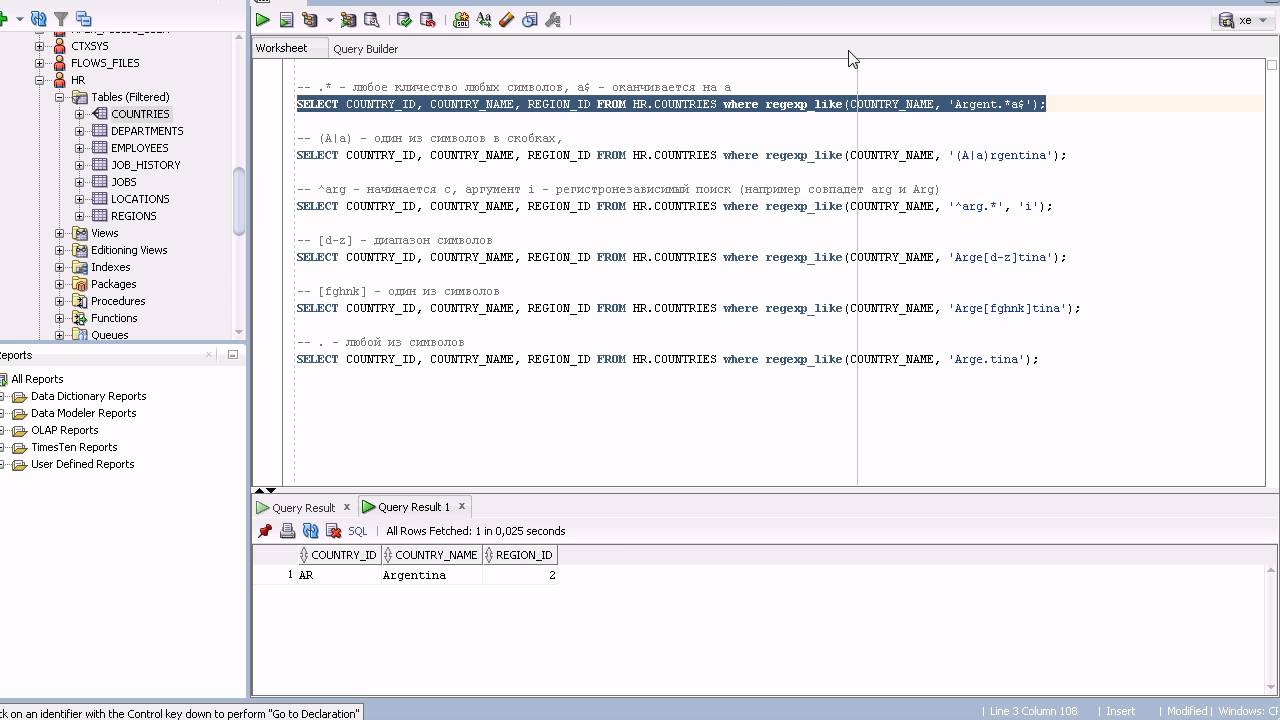The height and width of the screenshot is (720, 1280).
Task: Expand the FLOWS_FILES user node
Action: tap(40, 63)
